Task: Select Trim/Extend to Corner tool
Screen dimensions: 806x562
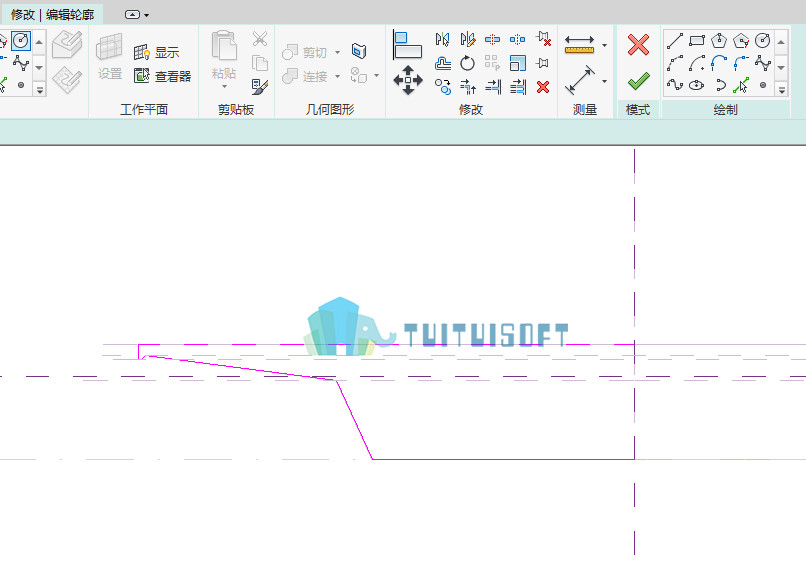Action: pyautogui.click(x=467, y=87)
